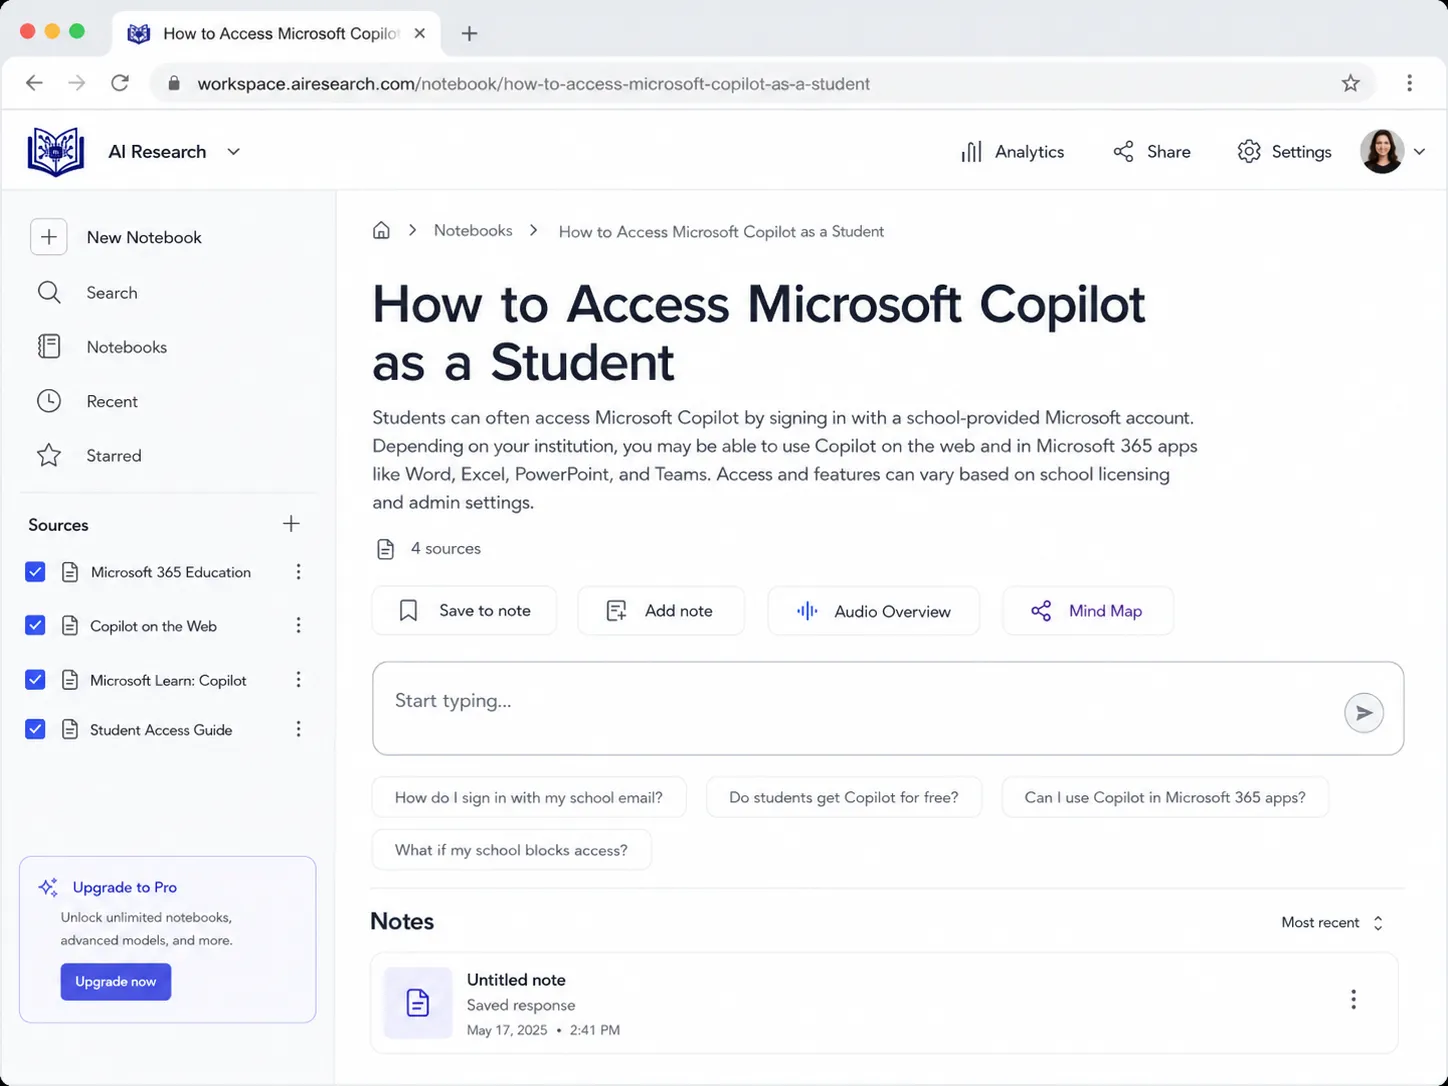
Task: Click the New Notebook plus icon
Action: (49, 237)
